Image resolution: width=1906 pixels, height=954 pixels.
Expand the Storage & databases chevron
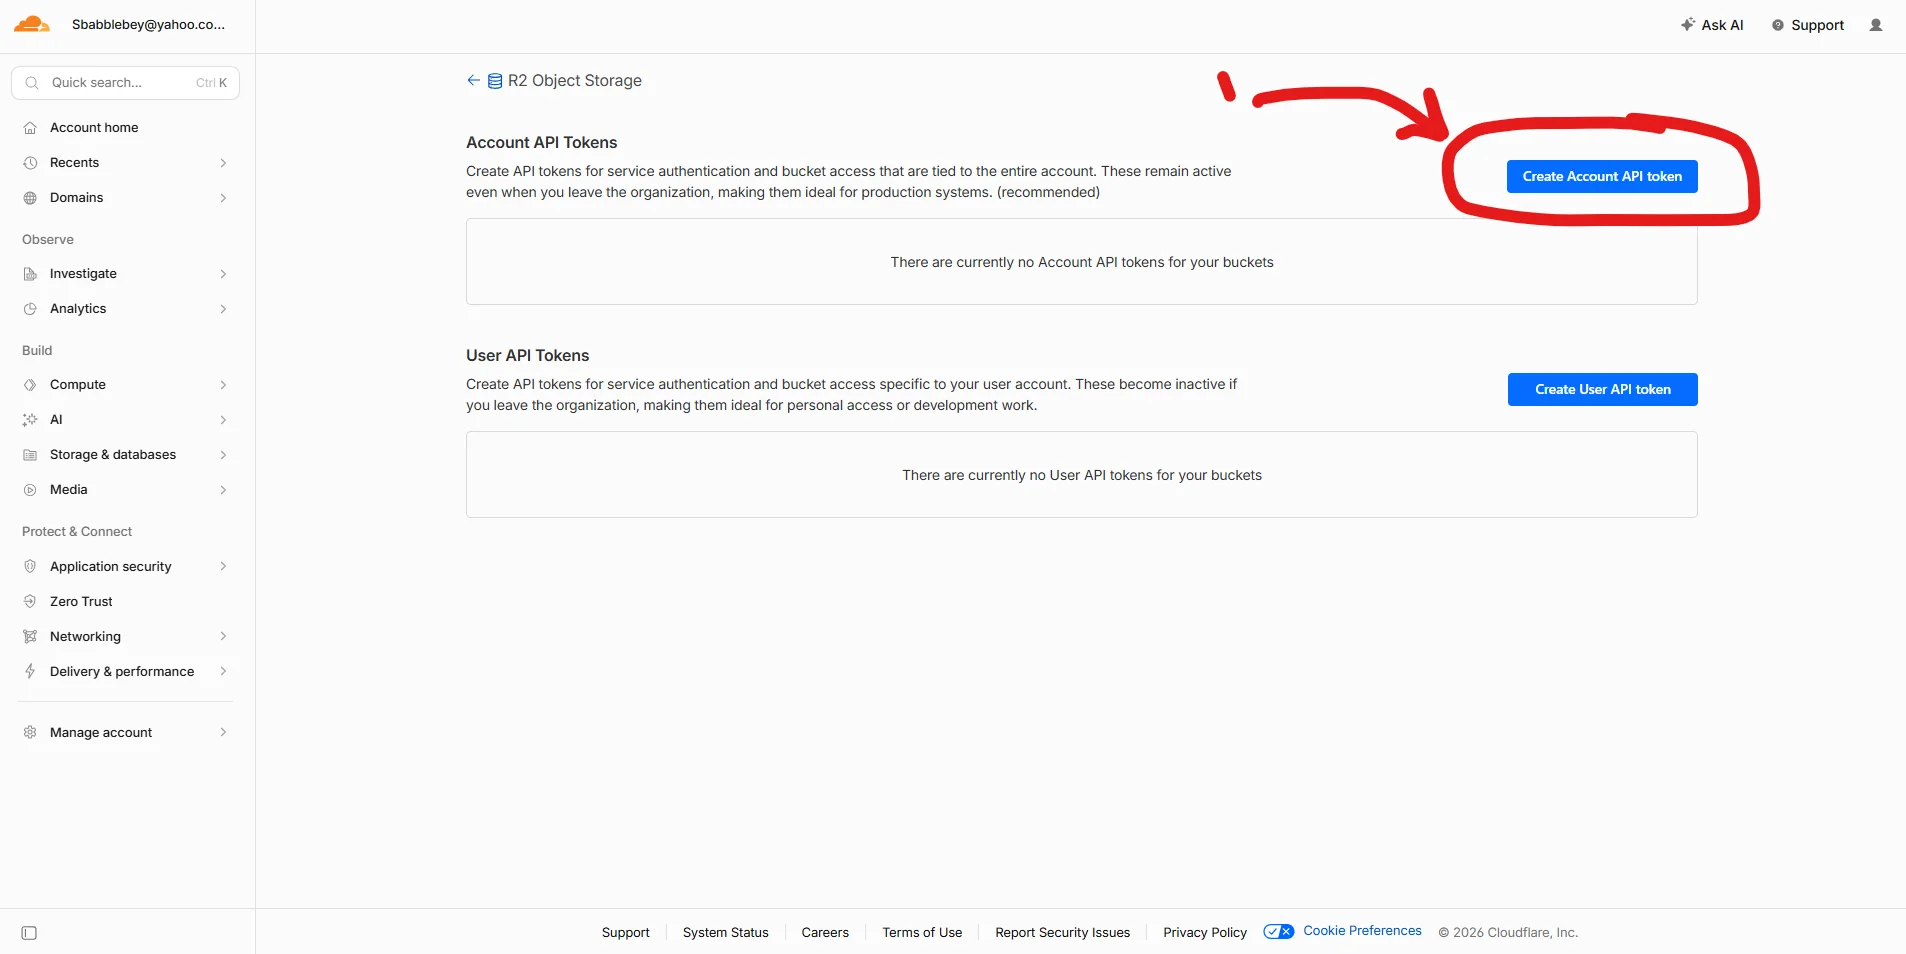pos(223,455)
